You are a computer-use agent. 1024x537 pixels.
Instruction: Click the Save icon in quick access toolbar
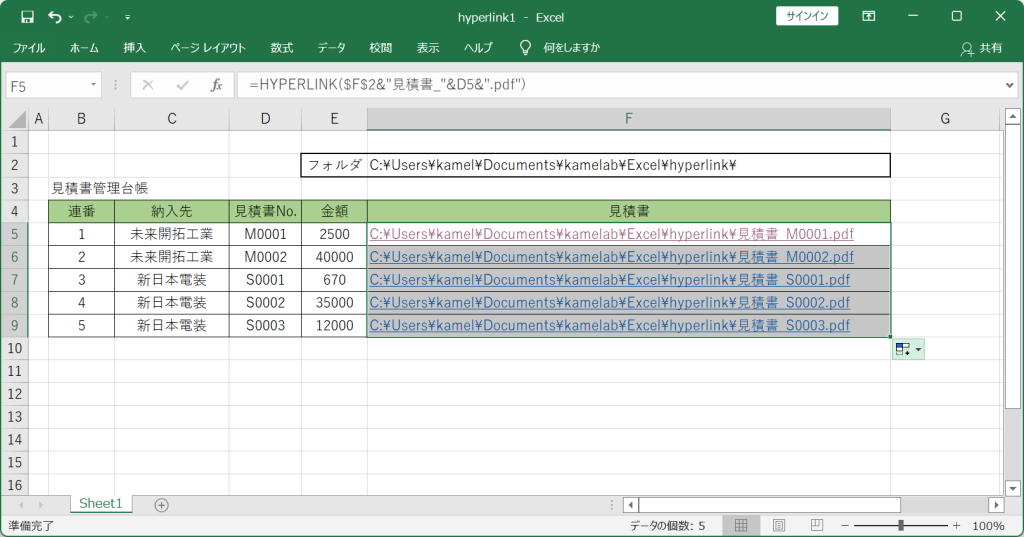(x=27, y=17)
